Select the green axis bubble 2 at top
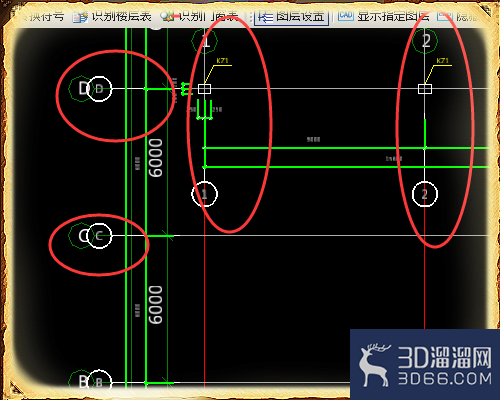This screenshot has height=400, width=500. point(425,41)
